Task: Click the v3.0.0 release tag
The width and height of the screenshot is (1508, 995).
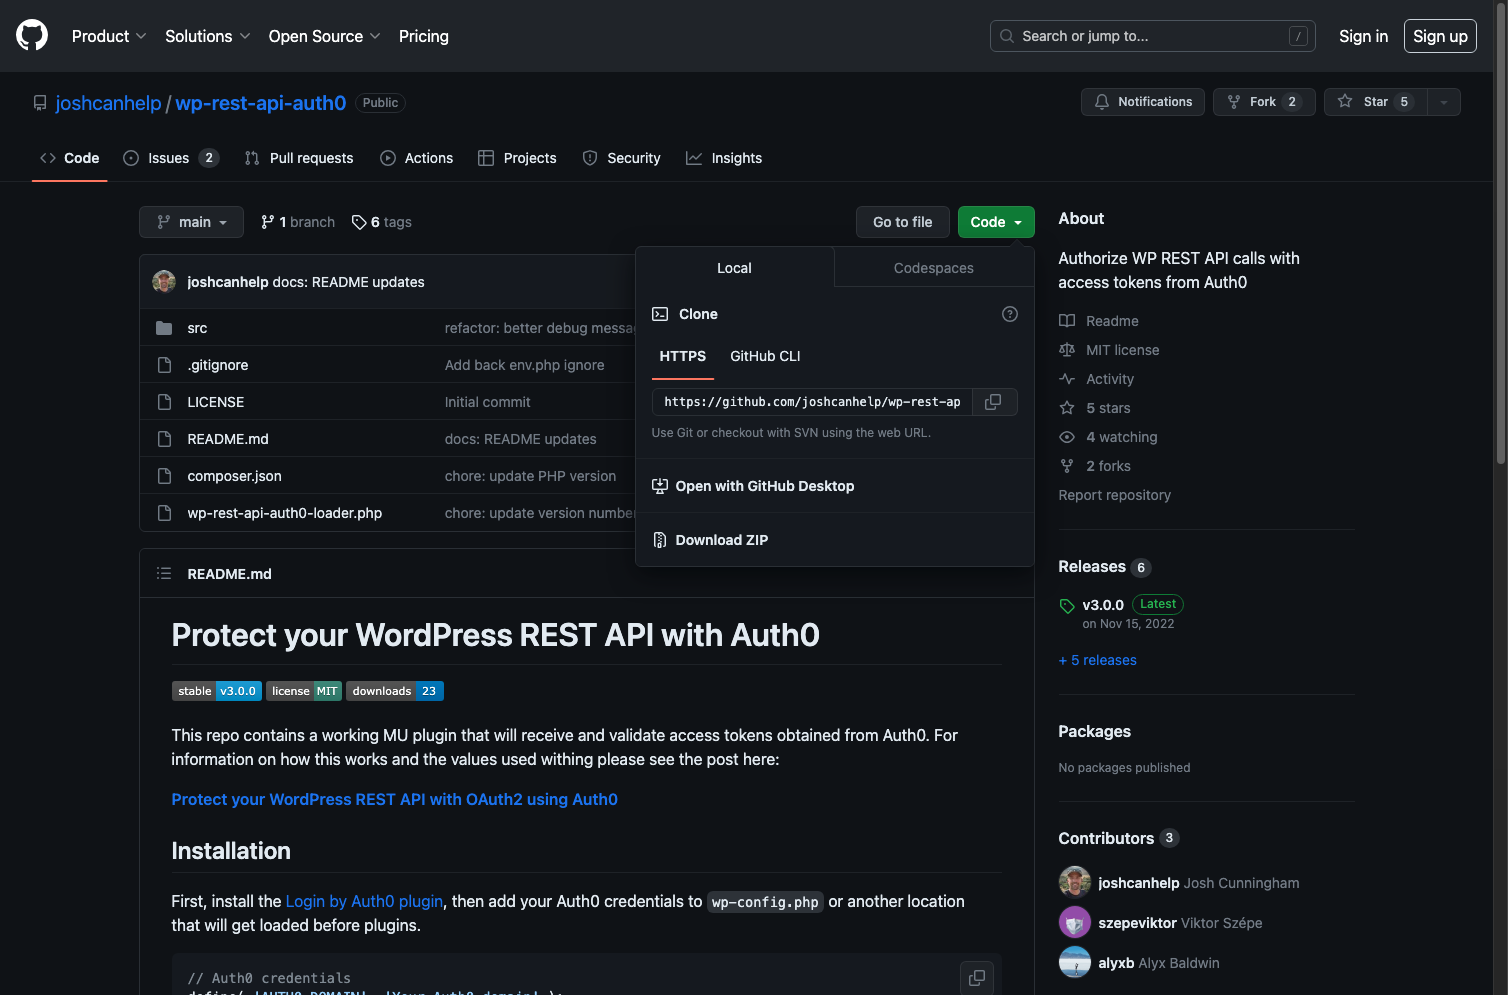Action: (1103, 605)
